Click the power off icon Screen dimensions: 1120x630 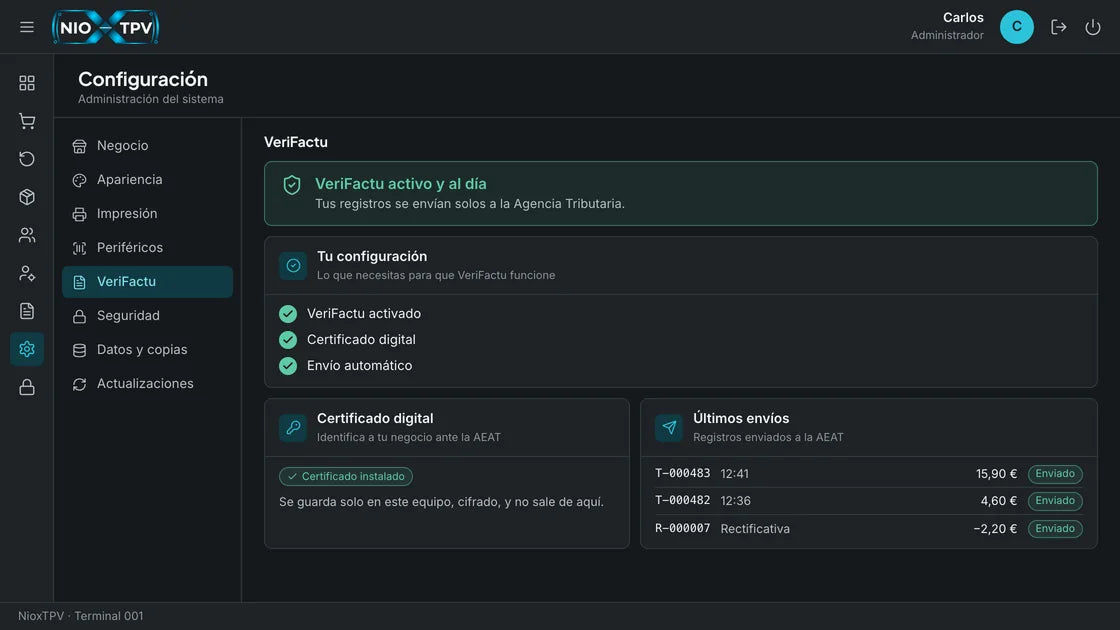[1093, 27]
